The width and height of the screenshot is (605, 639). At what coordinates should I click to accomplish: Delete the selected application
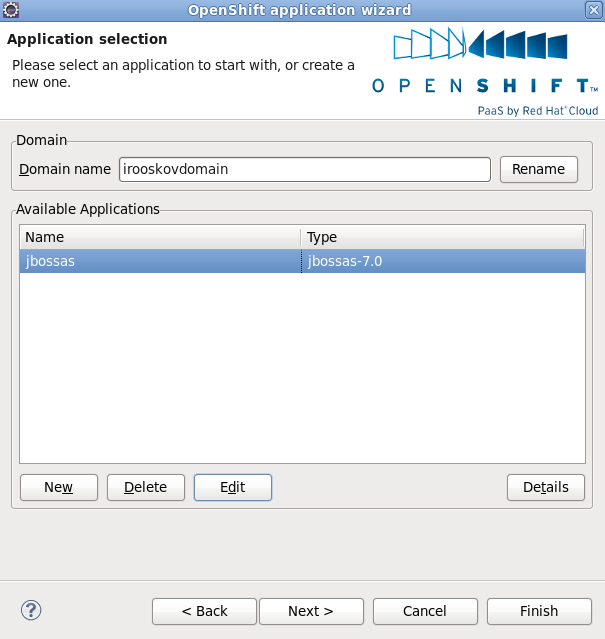tap(146, 487)
